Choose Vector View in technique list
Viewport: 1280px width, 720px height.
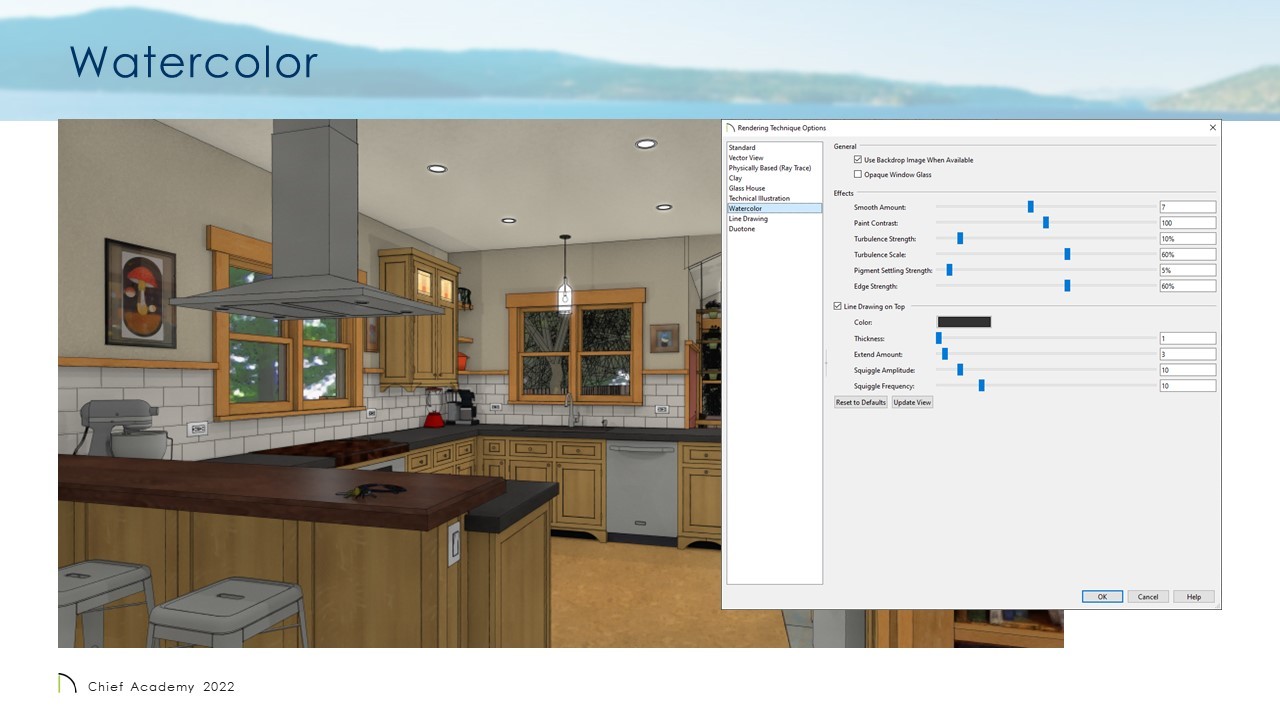[746, 158]
